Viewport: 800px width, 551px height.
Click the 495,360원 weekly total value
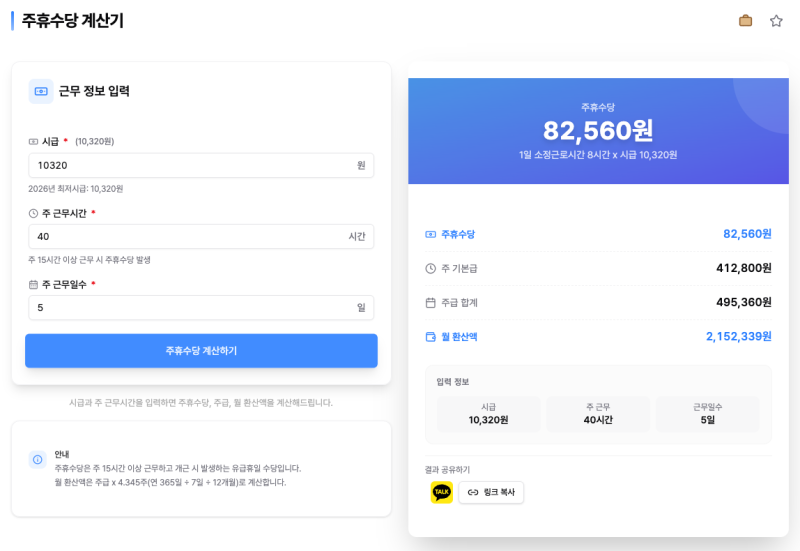coord(744,303)
